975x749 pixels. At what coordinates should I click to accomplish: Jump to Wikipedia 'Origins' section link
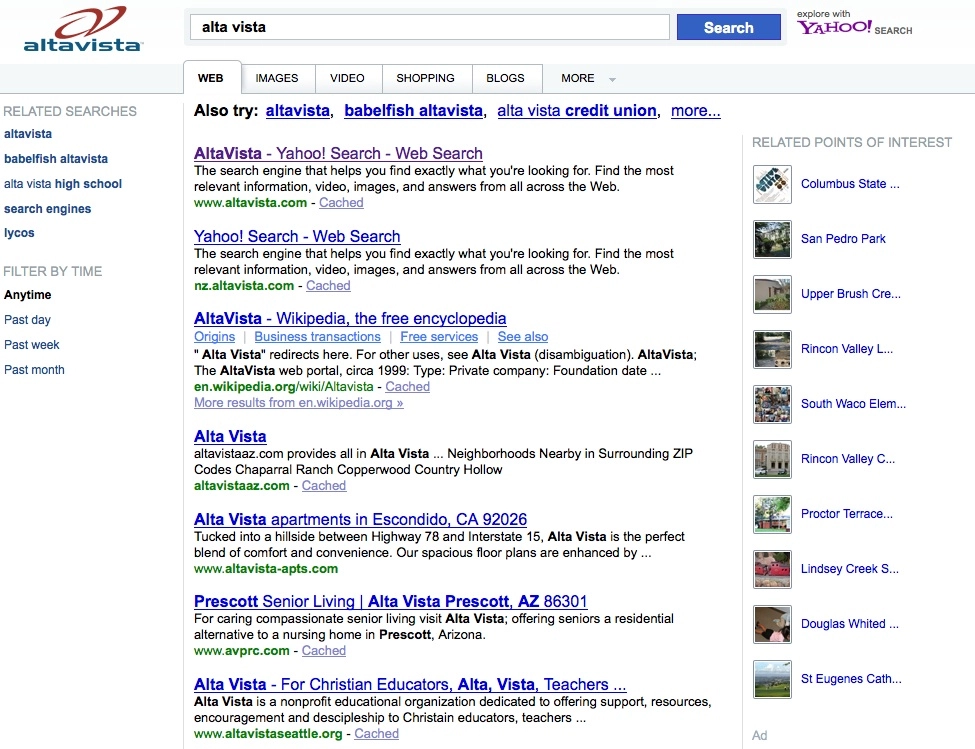[x=215, y=336]
